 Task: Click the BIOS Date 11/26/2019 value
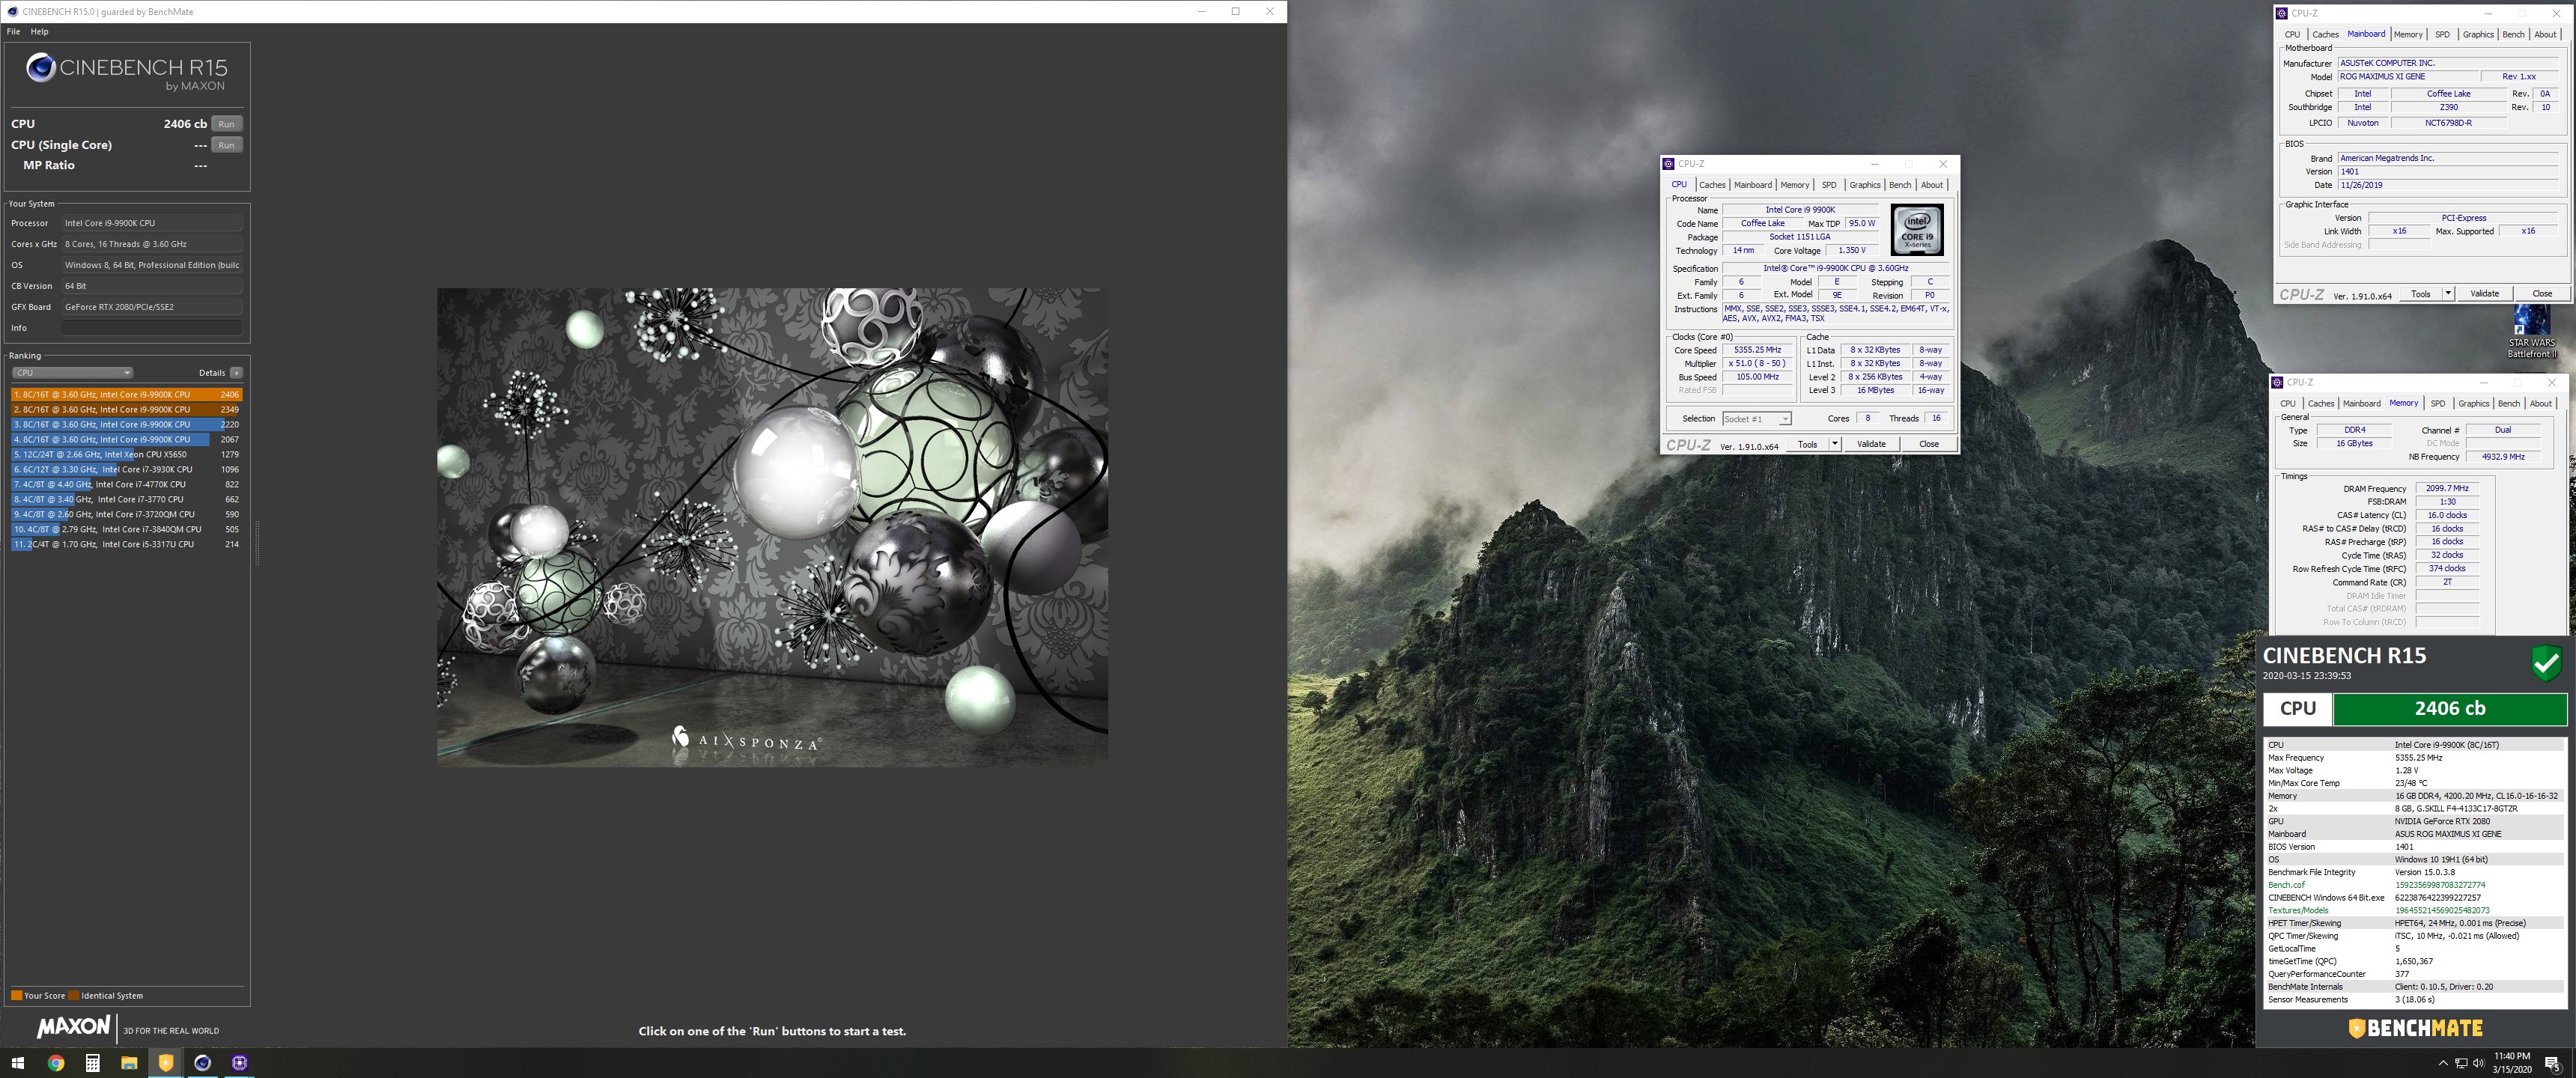(2447, 185)
